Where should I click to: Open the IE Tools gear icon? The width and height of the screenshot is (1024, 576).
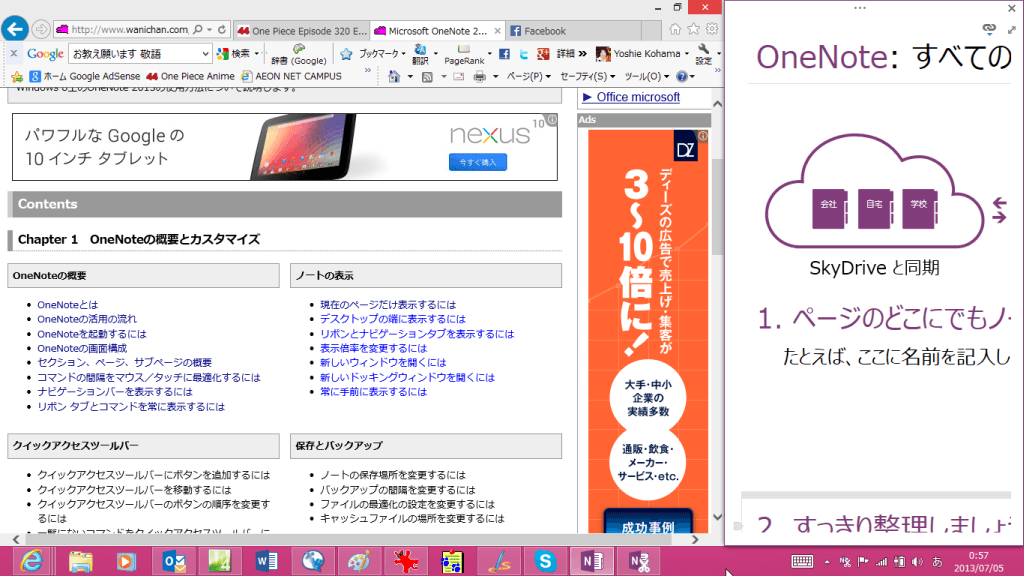712,29
